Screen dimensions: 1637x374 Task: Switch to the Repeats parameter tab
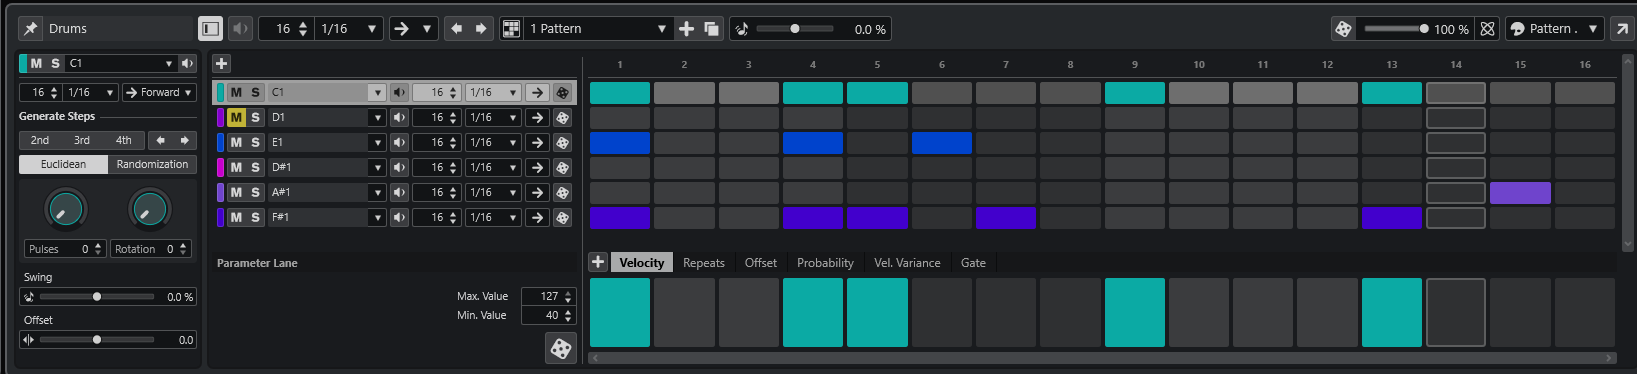704,263
